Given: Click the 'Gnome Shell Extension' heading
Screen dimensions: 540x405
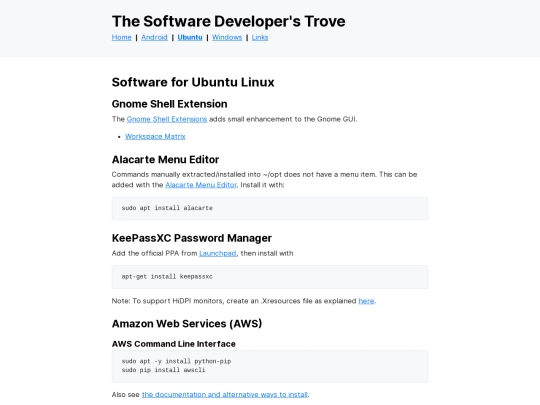Looking at the screenshot, I should pyautogui.click(x=169, y=104).
